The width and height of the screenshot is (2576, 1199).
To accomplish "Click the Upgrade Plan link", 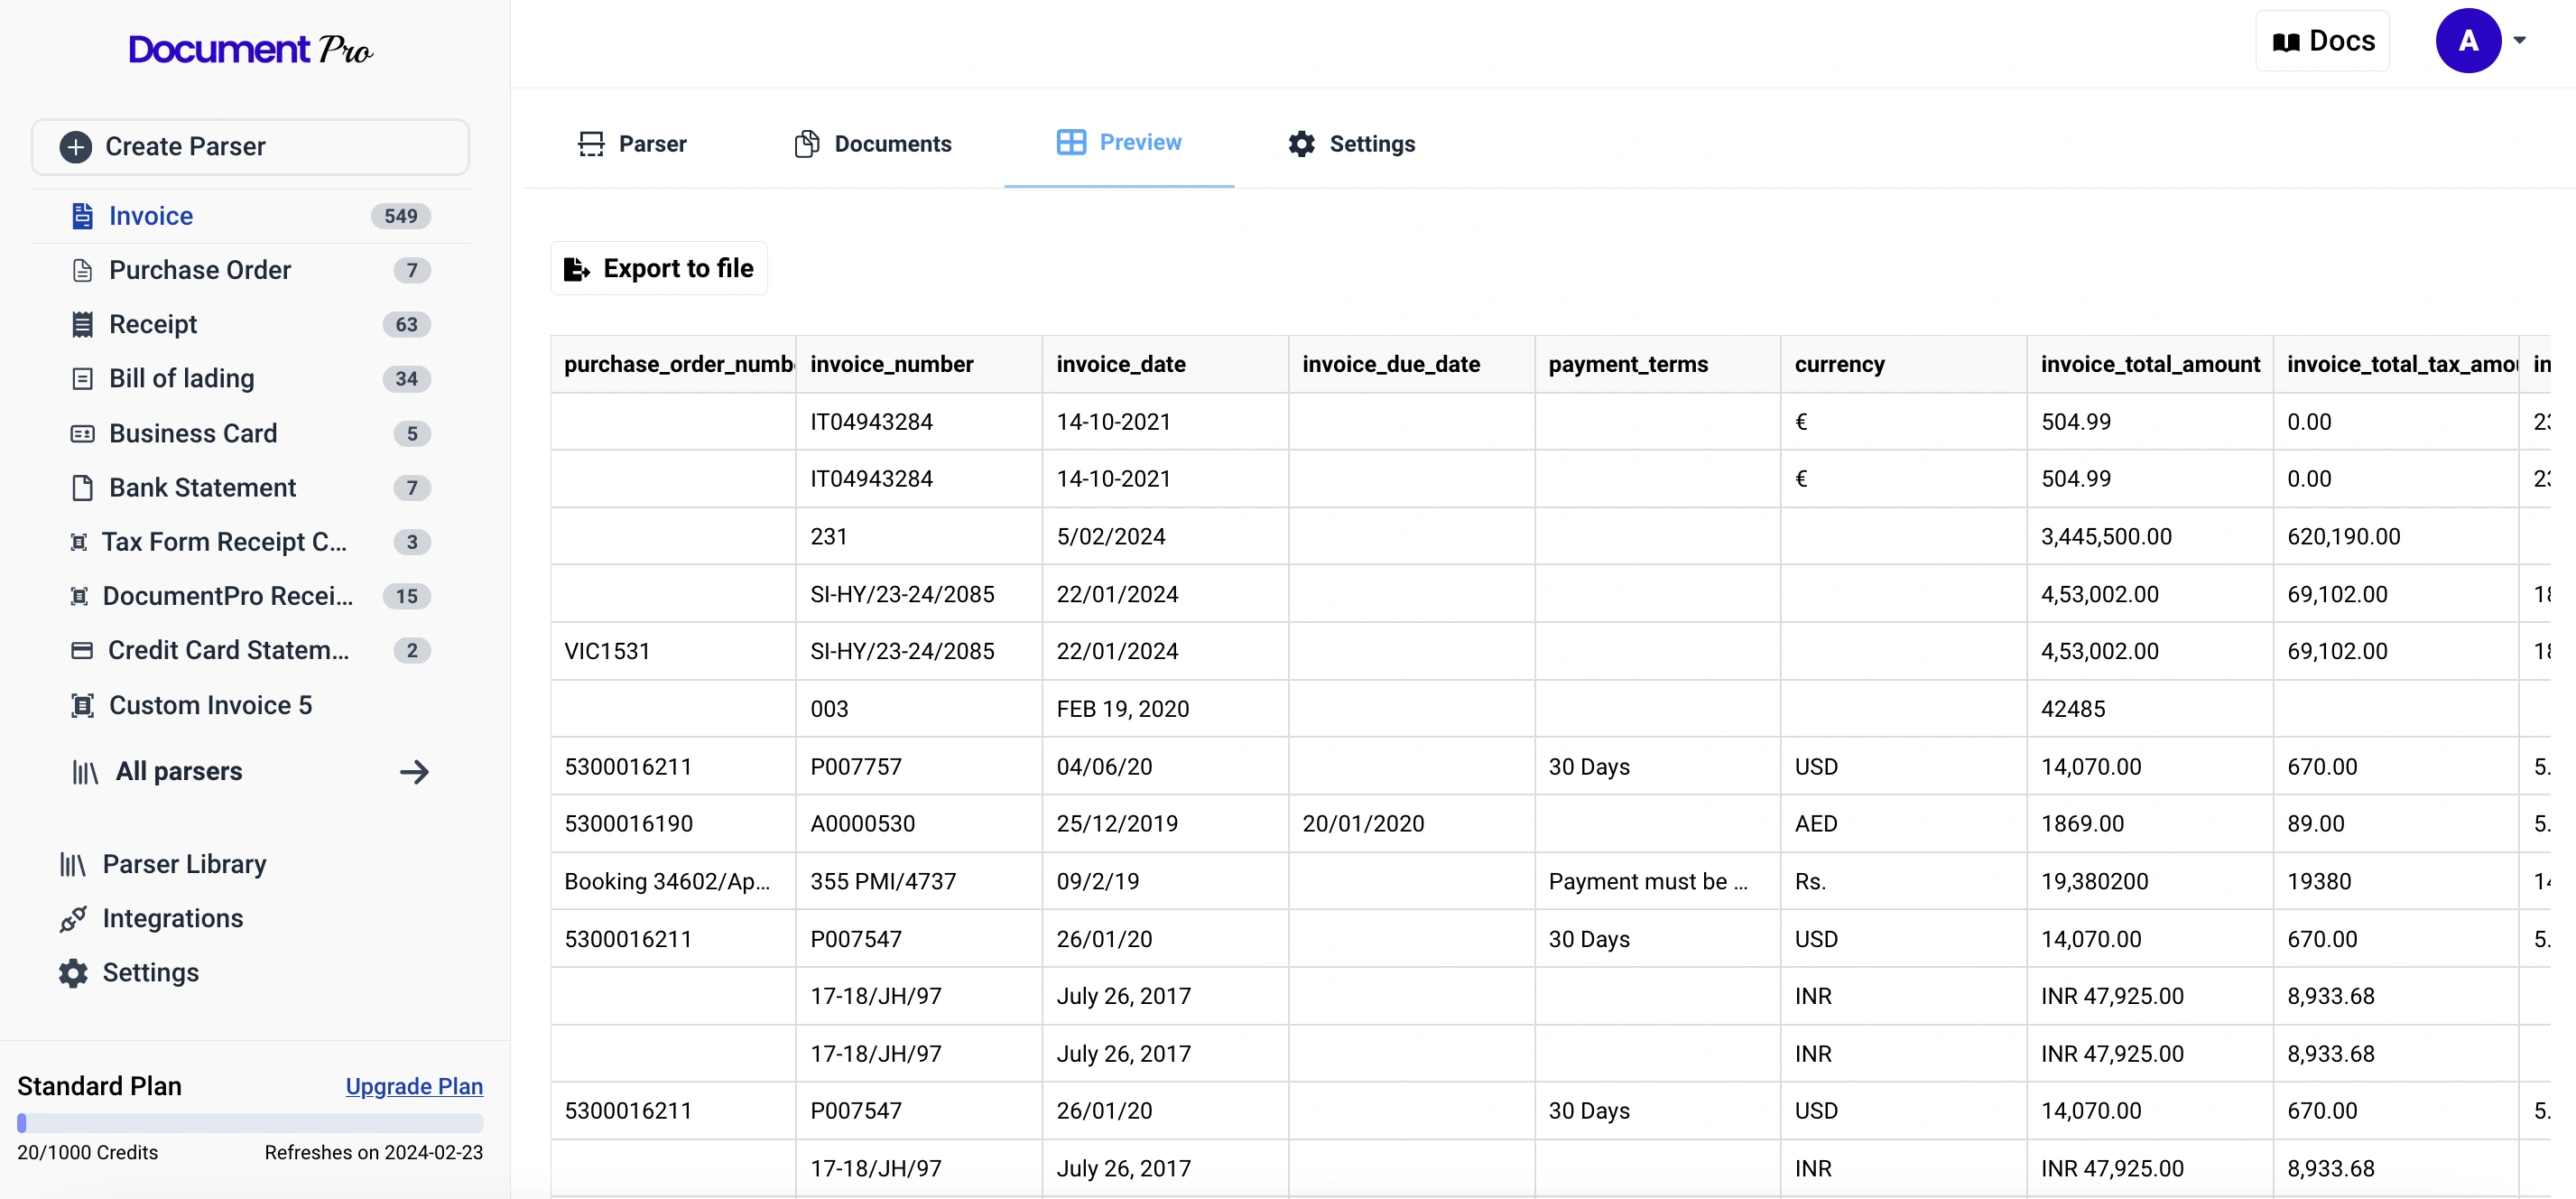I will [x=414, y=1087].
